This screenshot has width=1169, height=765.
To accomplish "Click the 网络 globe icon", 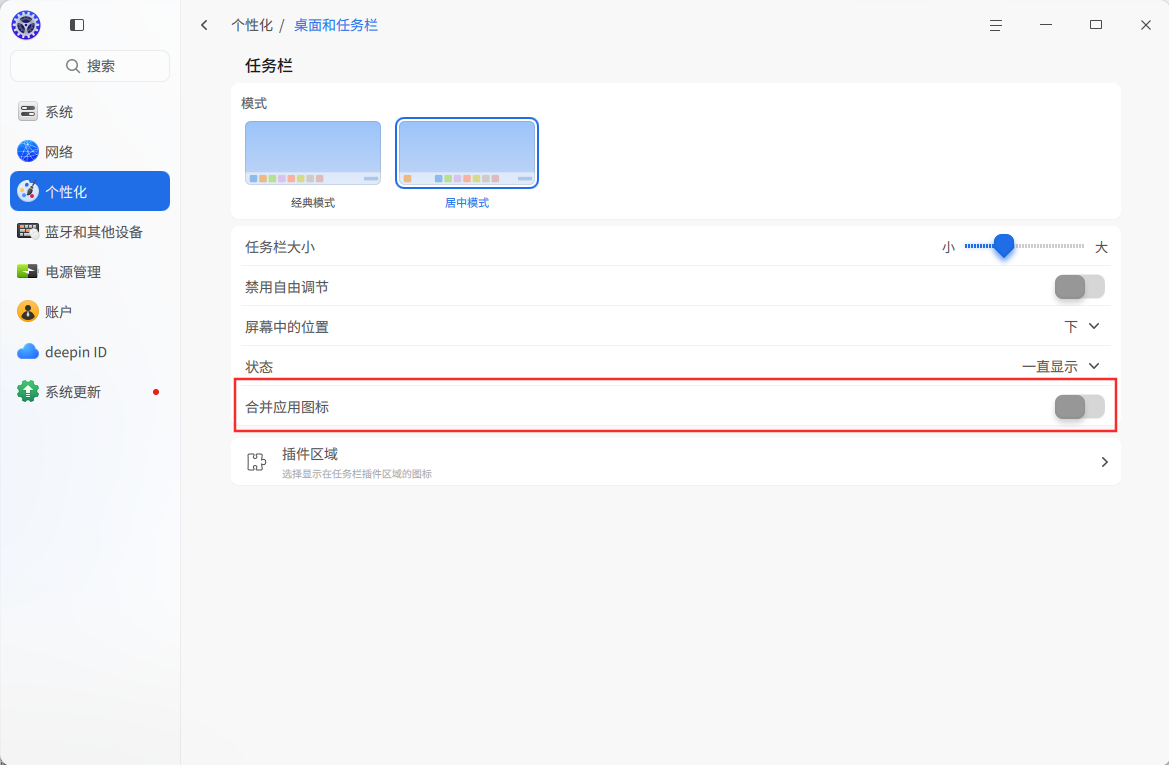I will pos(28,151).
